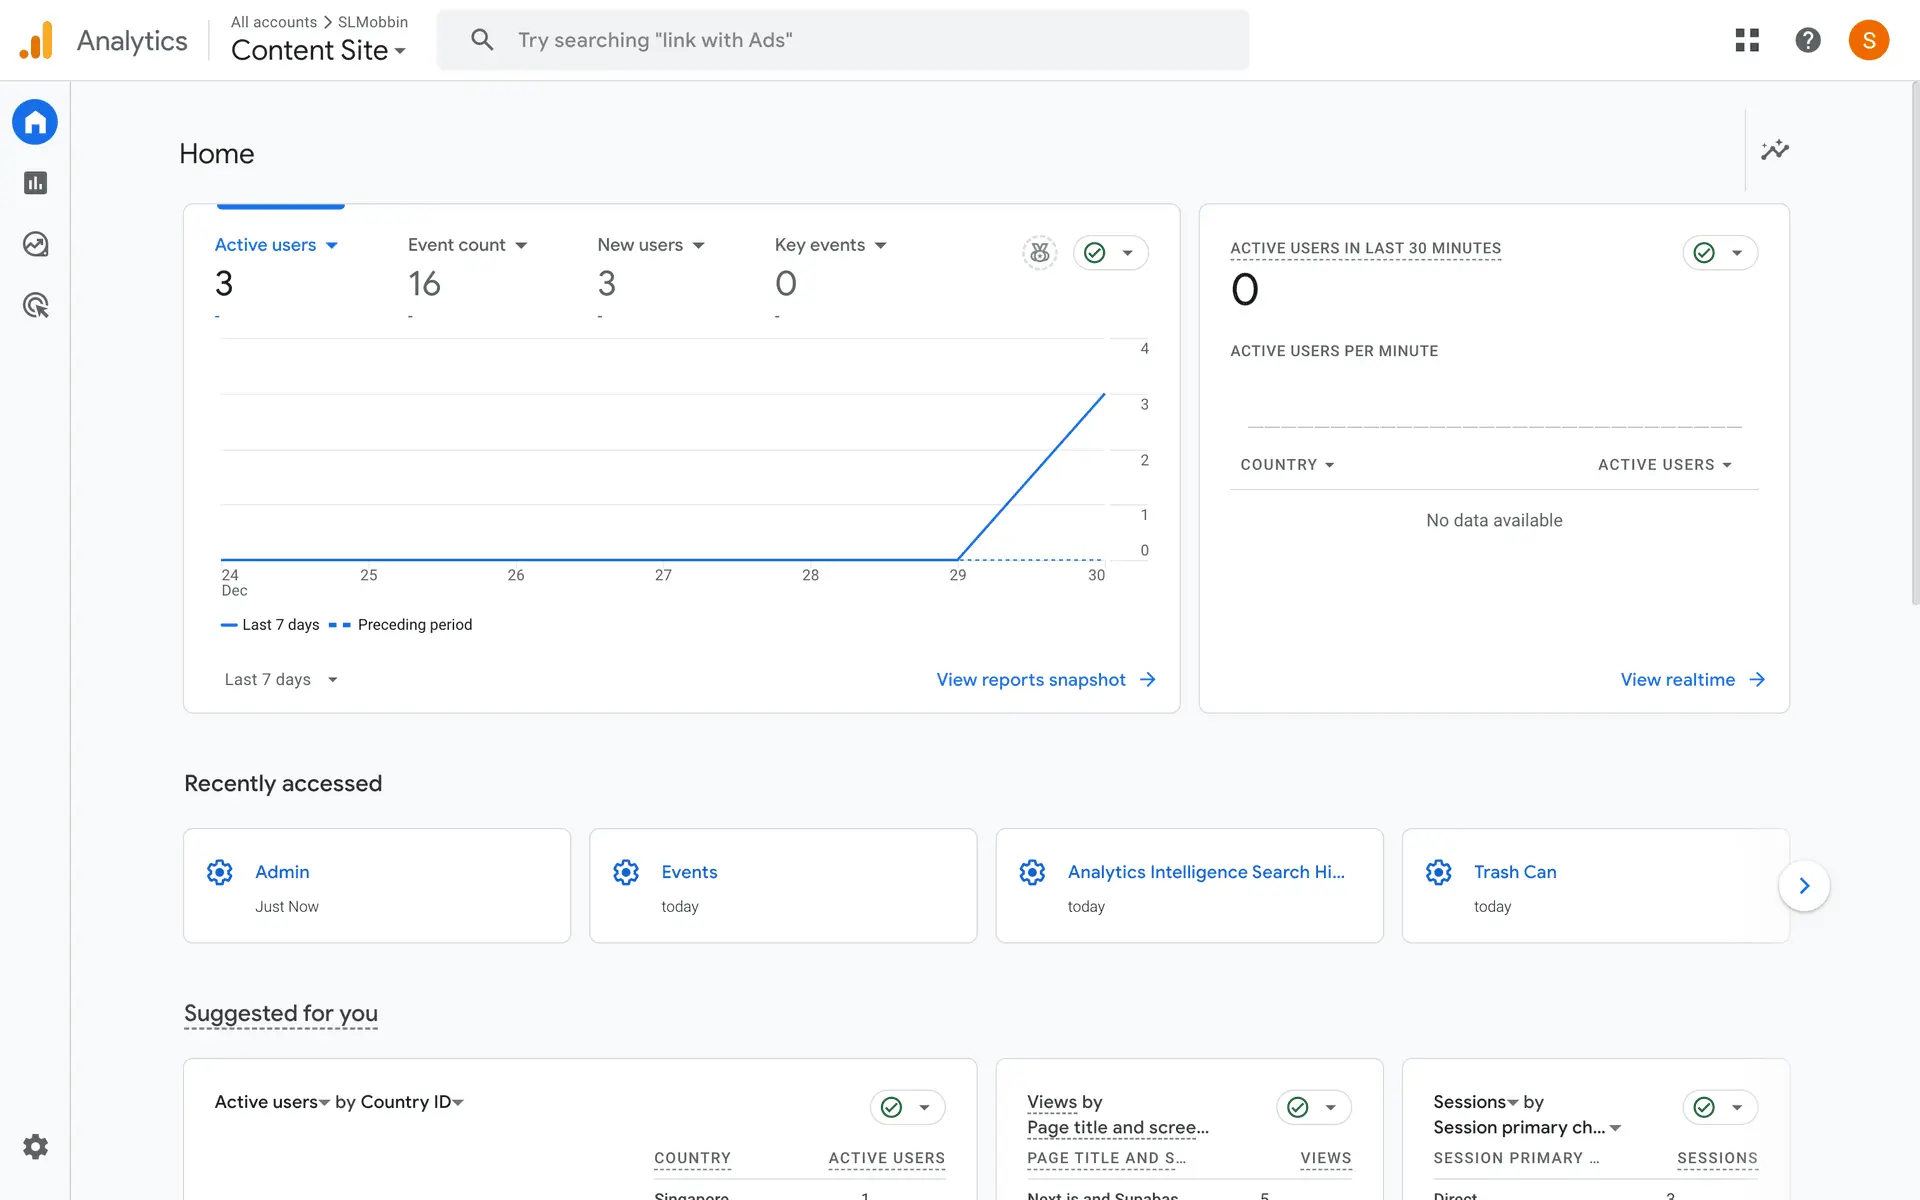Expand the Country dimension dropdown in realtime
The image size is (1920, 1200).
click(1287, 465)
